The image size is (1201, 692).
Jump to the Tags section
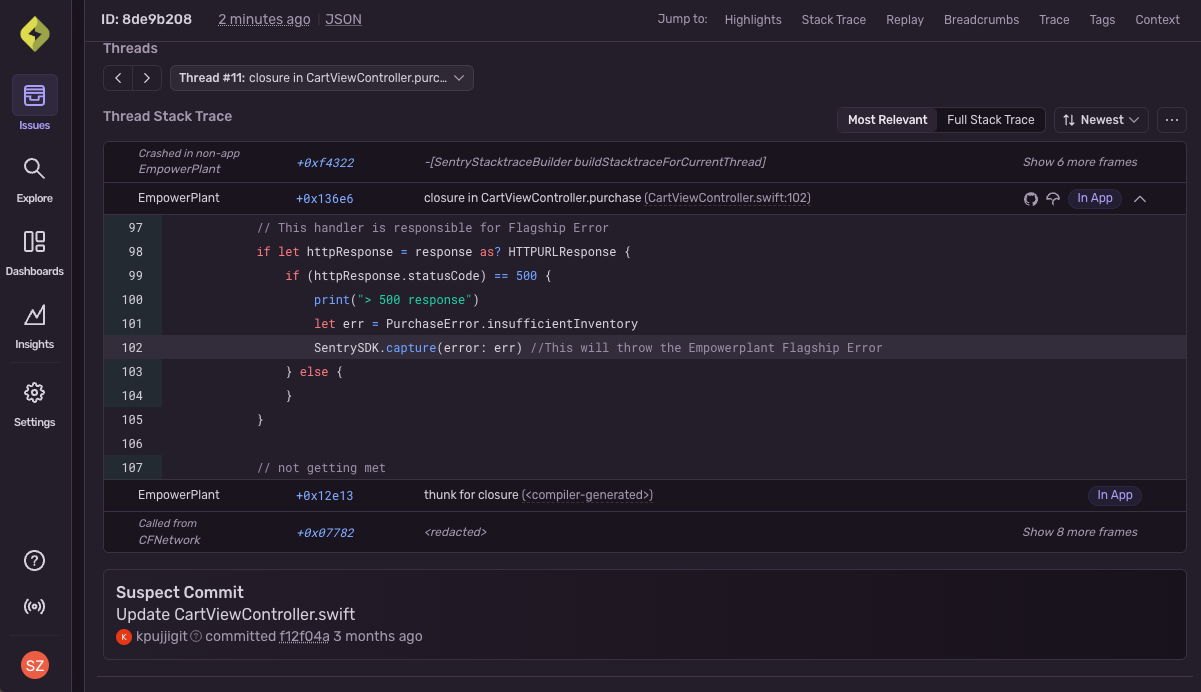[x=1102, y=19]
